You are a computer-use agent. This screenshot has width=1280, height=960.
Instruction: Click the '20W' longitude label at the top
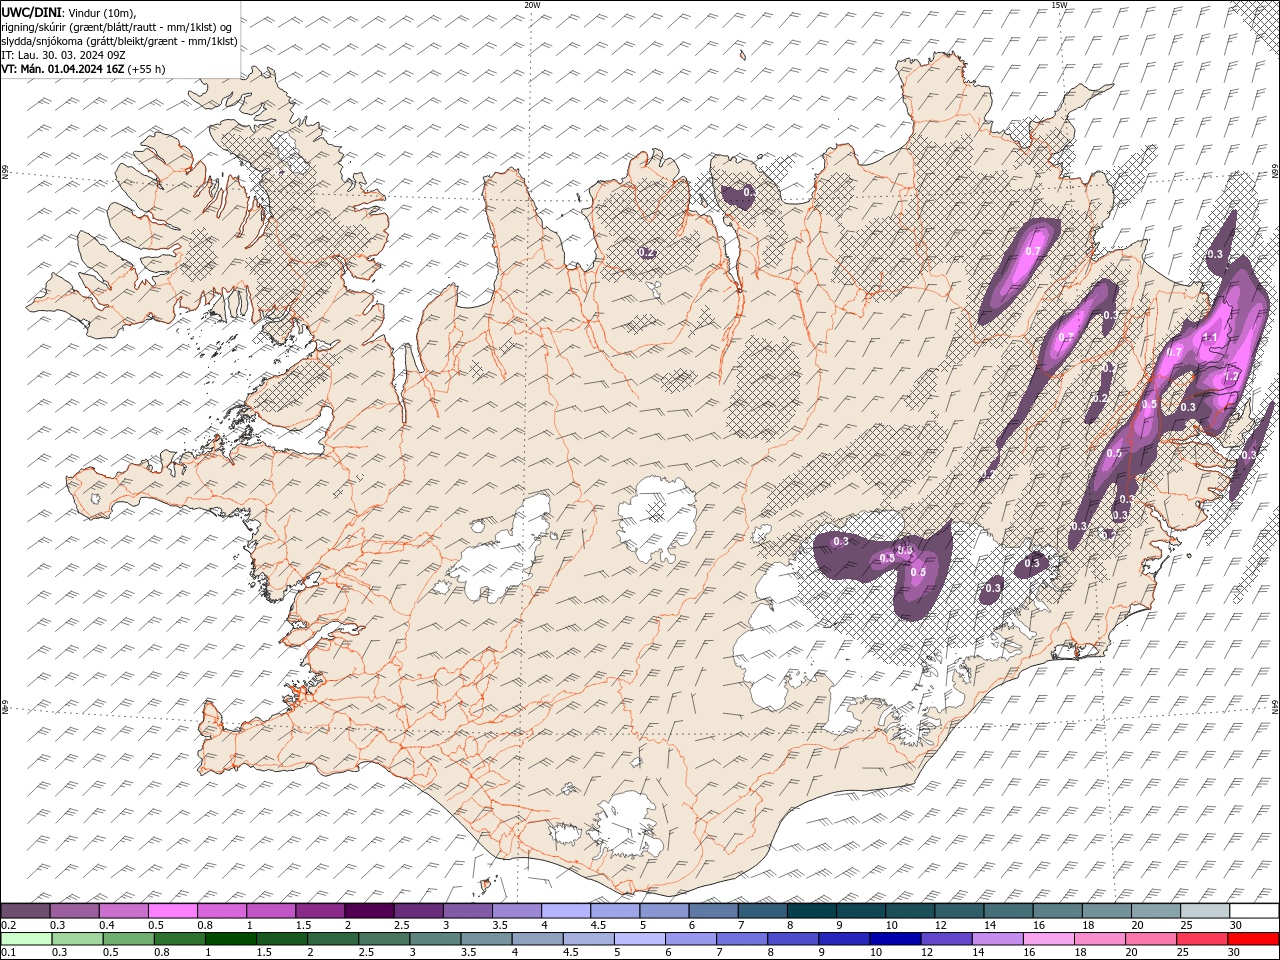tap(531, 5)
